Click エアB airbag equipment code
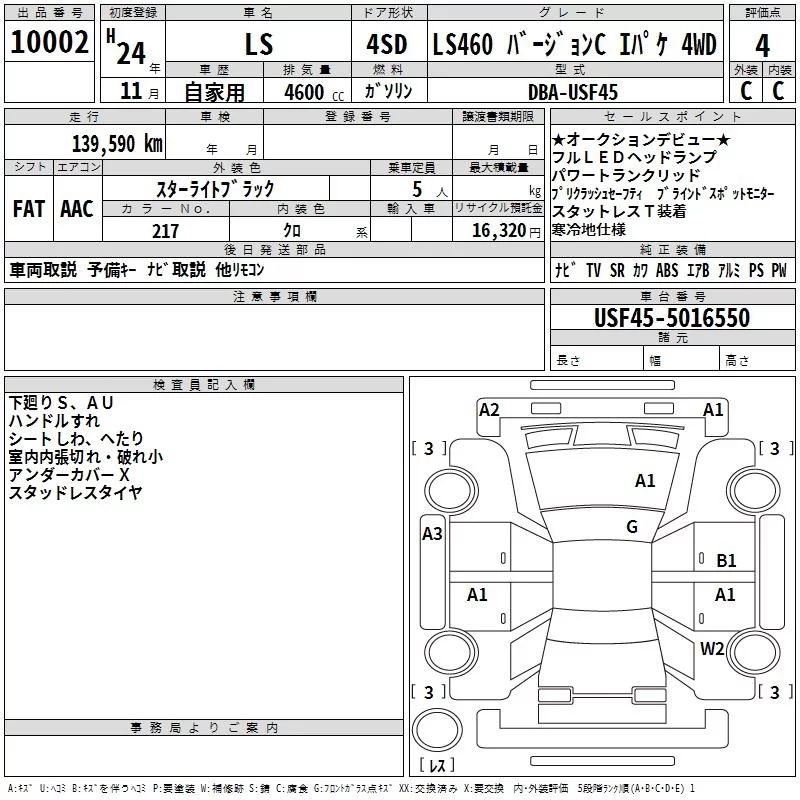The image size is (800, 800). (x=698, y=270)
